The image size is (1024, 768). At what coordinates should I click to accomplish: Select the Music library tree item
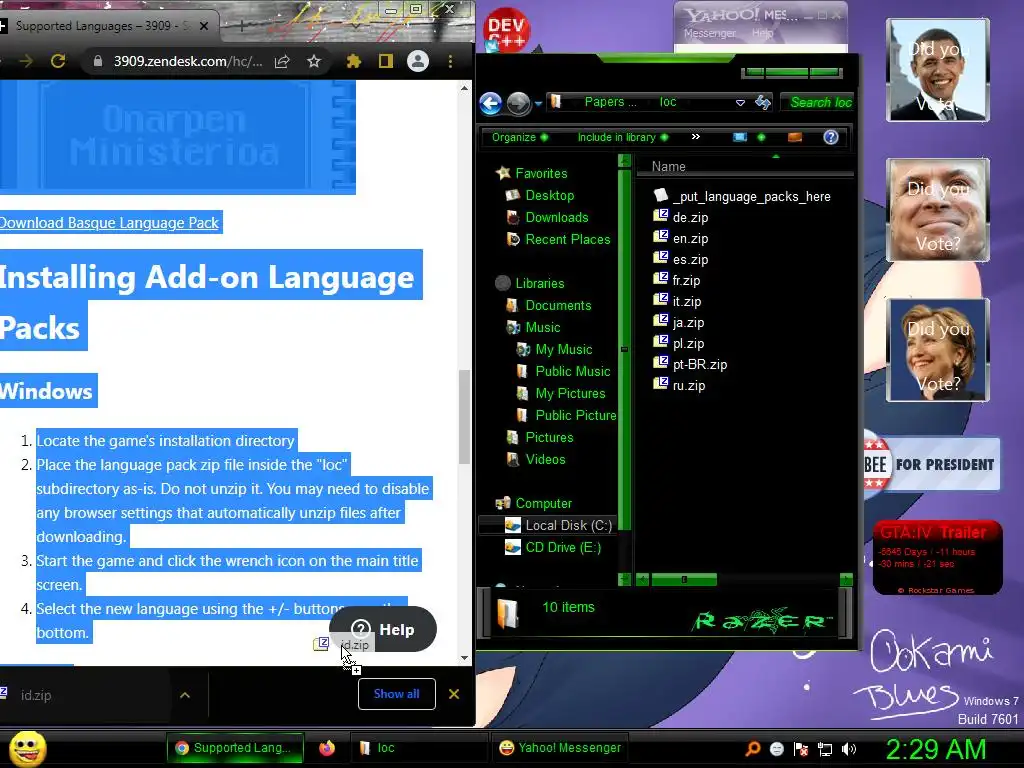point(534,327)
